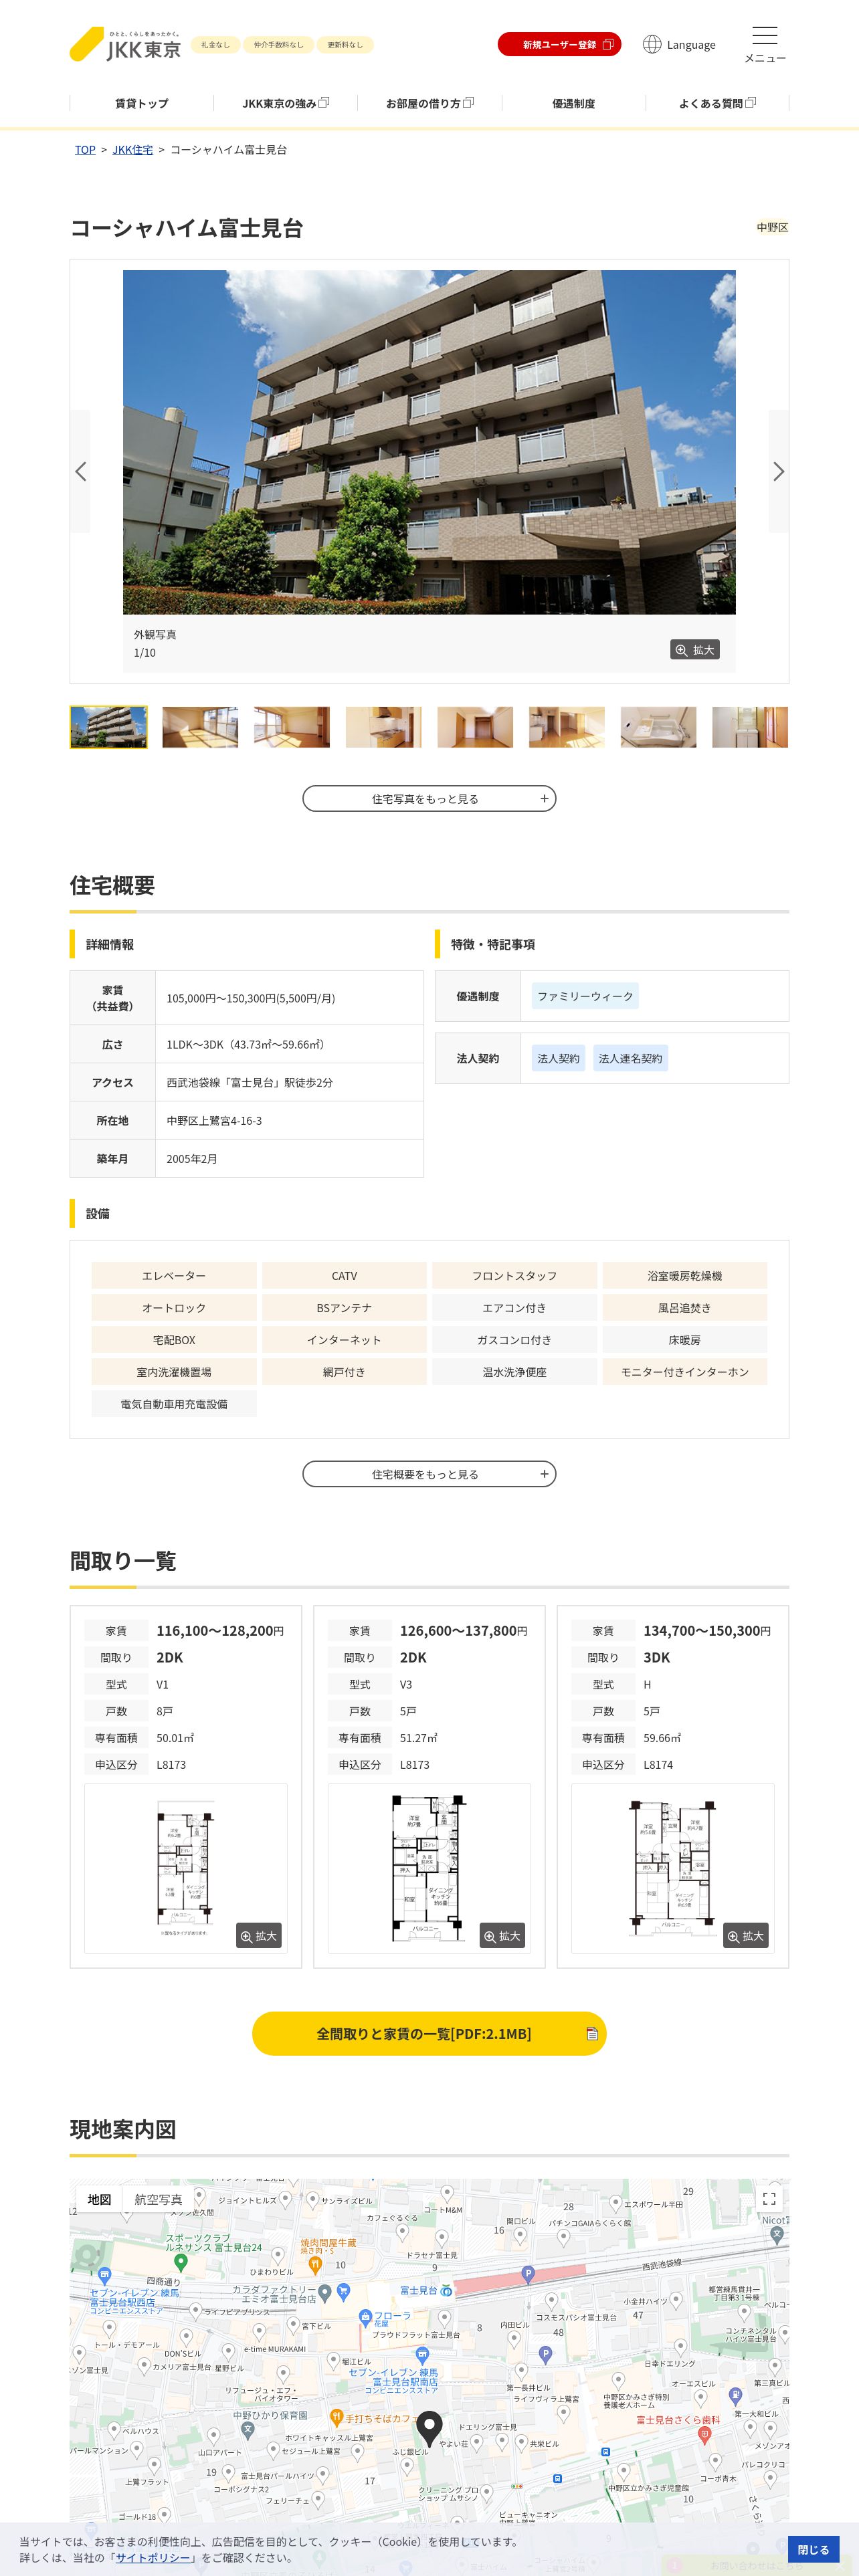859x2576 pixels.
Task: Expand 住宅写真をもっと見る
Action: [x=429, y=799]
